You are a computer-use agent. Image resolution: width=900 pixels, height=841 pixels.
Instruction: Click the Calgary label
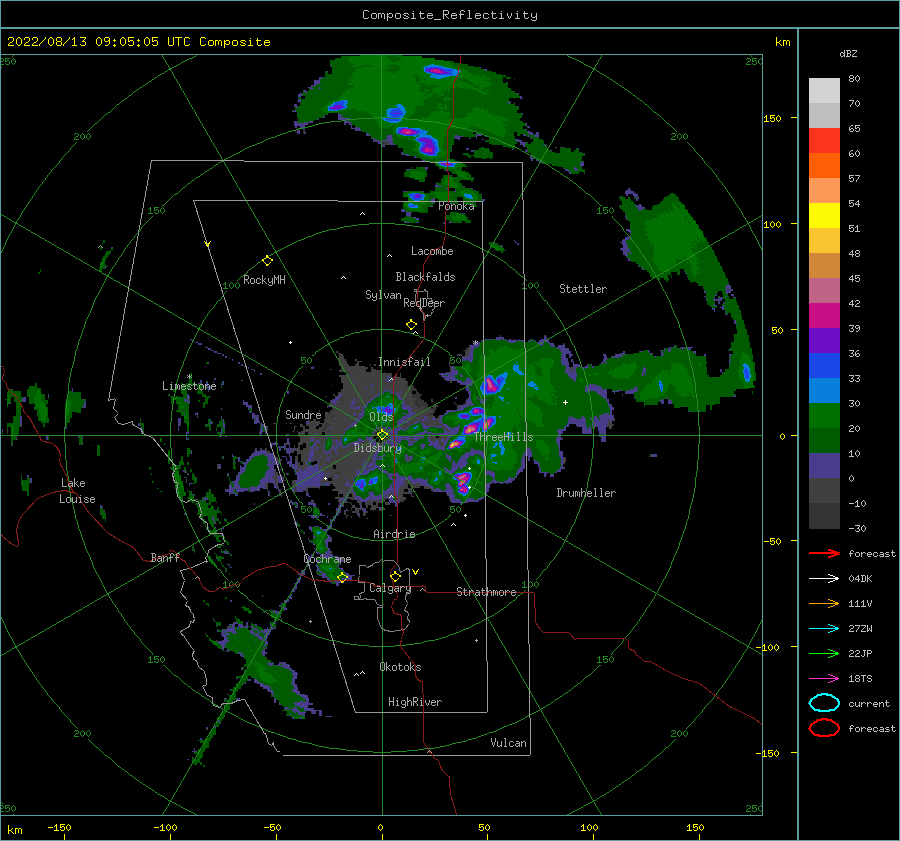click(x=390, y=588)
